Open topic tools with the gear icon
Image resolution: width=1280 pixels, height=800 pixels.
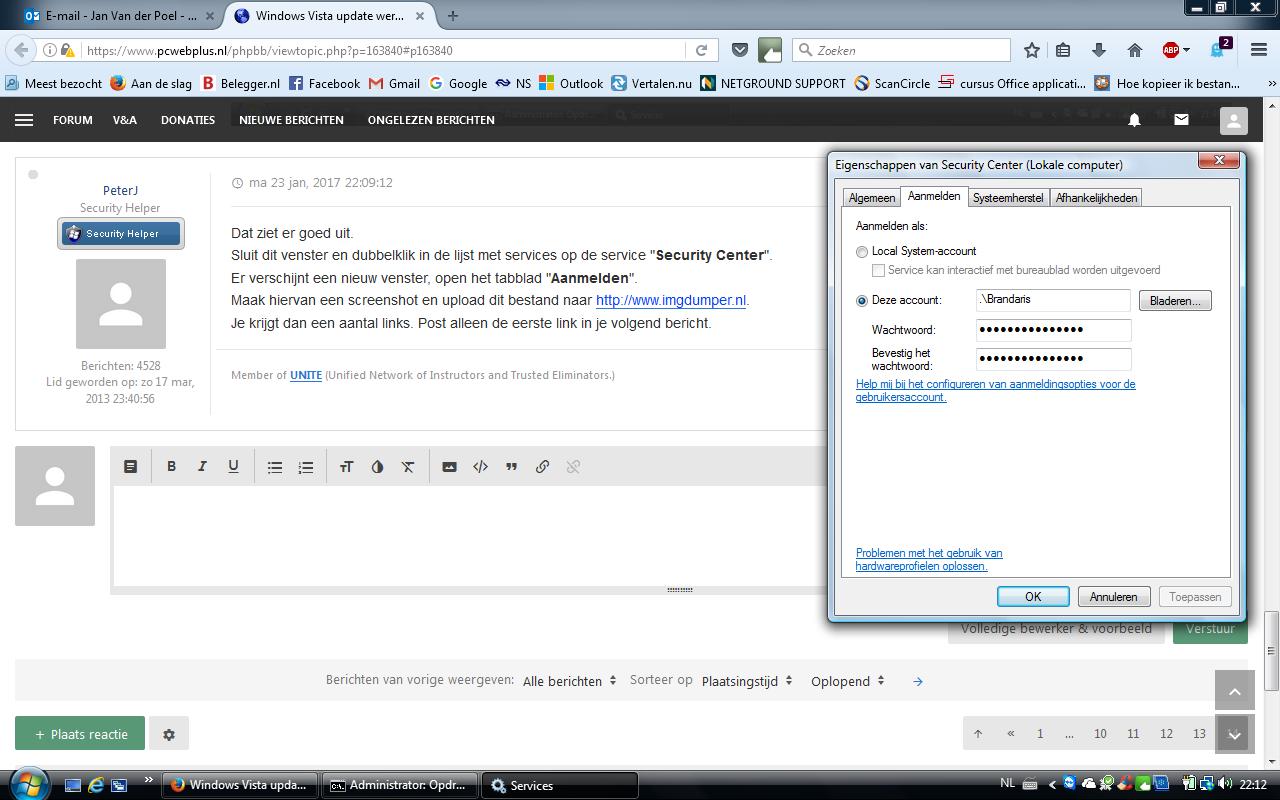click(x=169, y=734)
